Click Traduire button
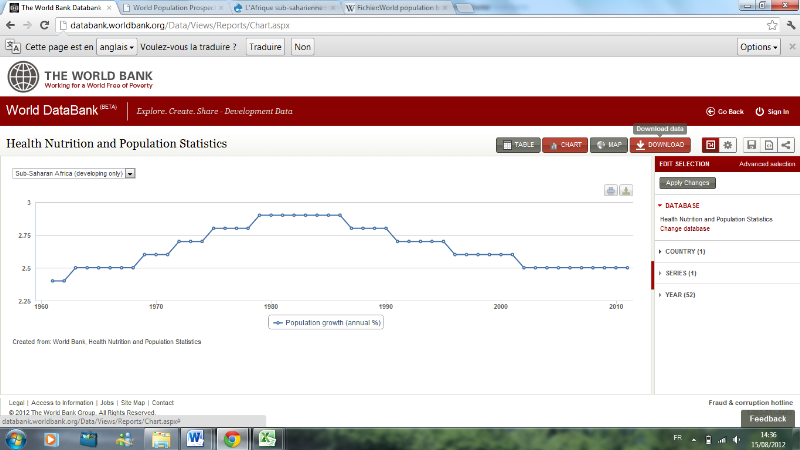This screenshot has width=800, height=450. pyautogui.click(x=265, y=47)
